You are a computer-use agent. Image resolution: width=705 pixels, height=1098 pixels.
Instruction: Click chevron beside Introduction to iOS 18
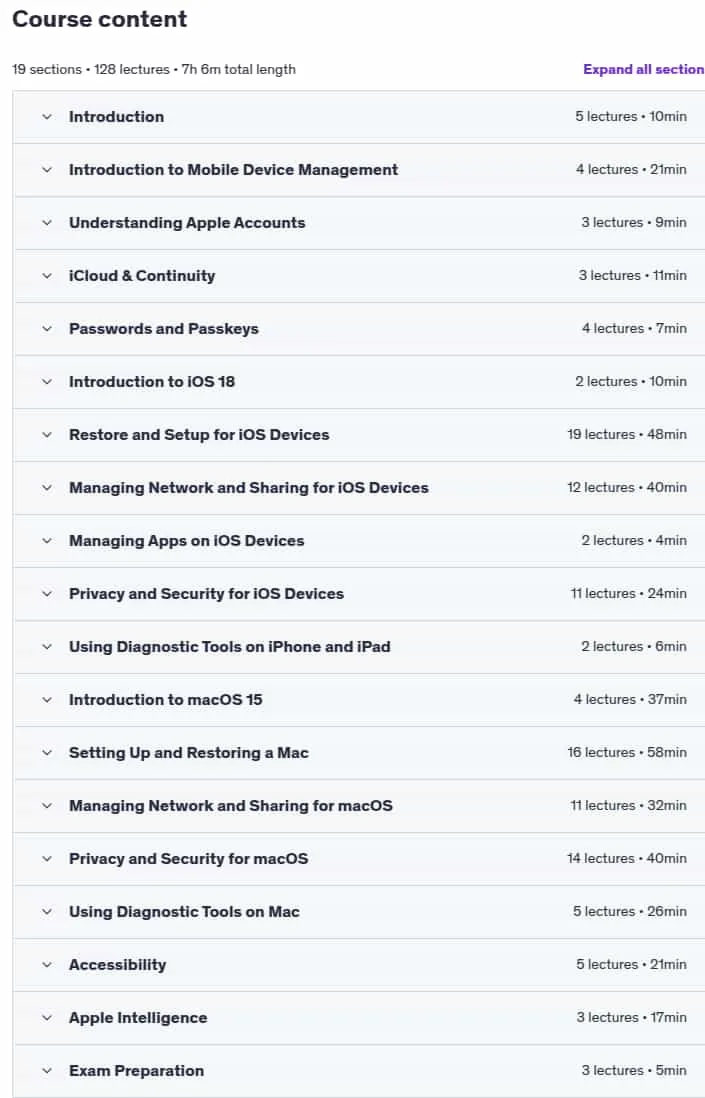coord(47,382)
